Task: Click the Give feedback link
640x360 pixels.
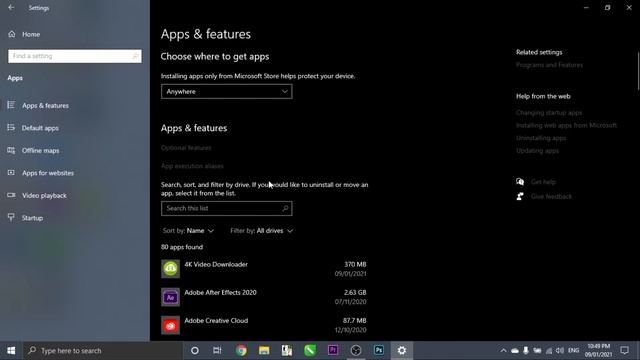Action: click(551, 196)
